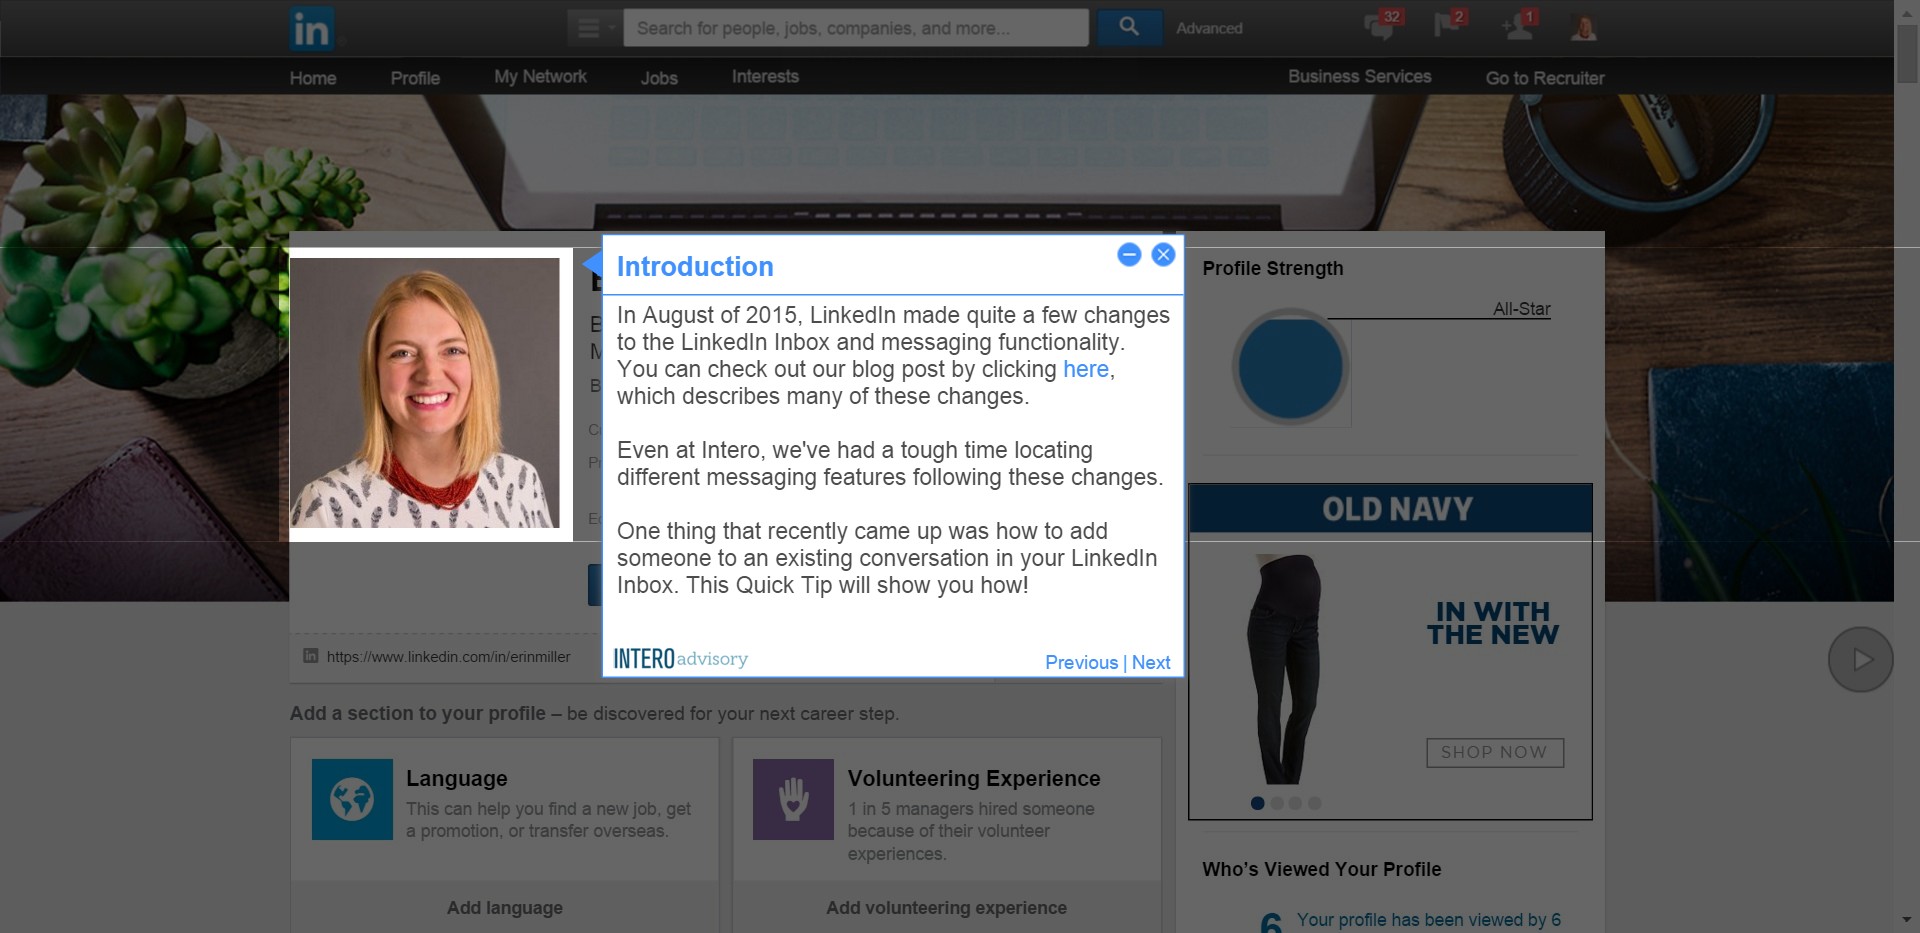
Task: Follow the 'here' blog post link
Action: (x=1086, y=369)
